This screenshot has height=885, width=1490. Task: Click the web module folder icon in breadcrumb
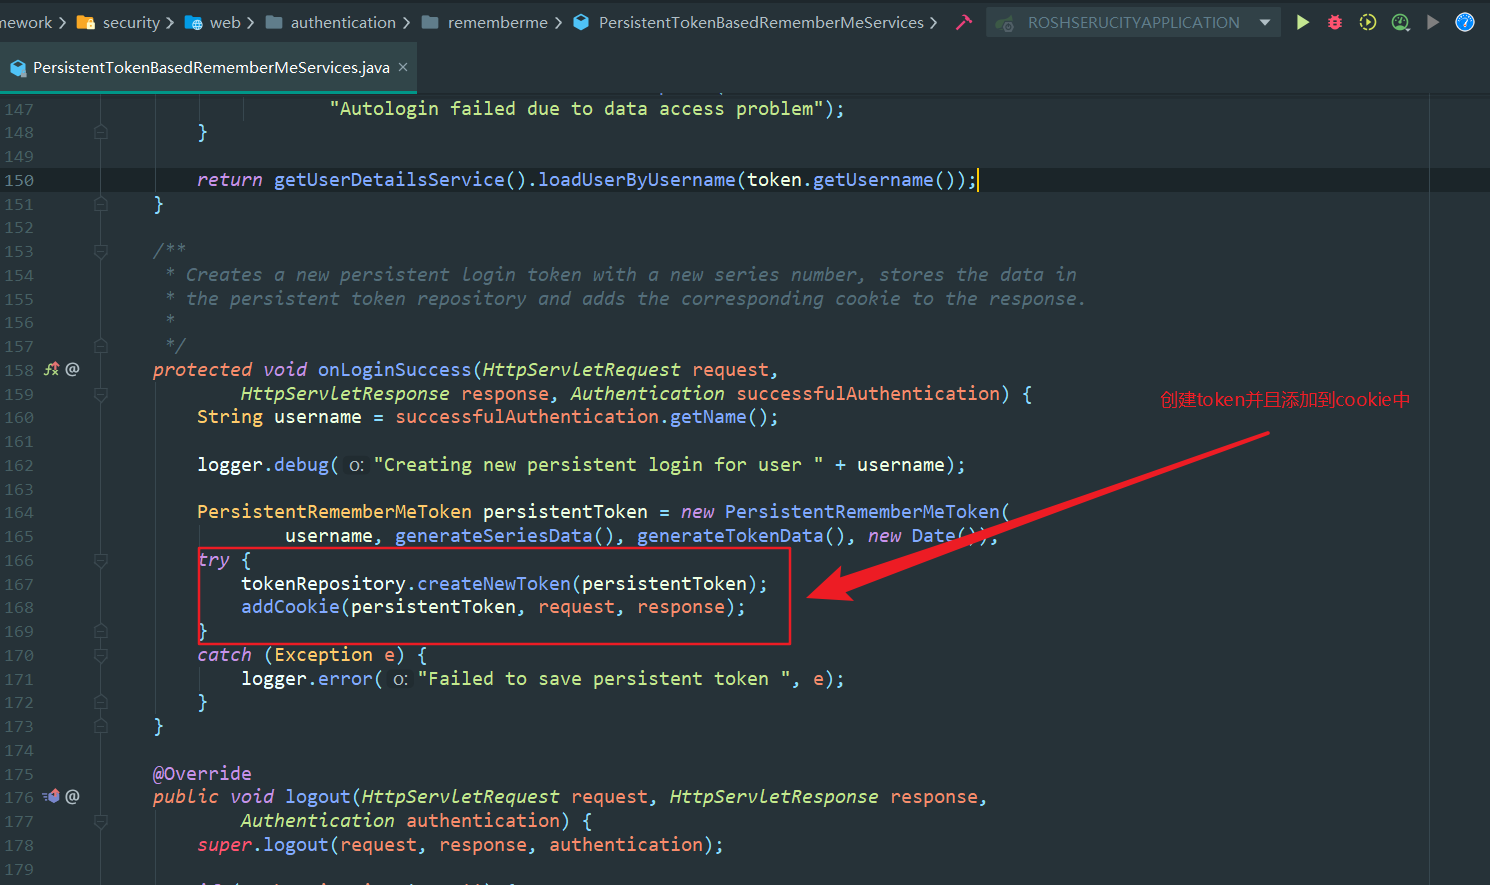(x=194, y=22)
